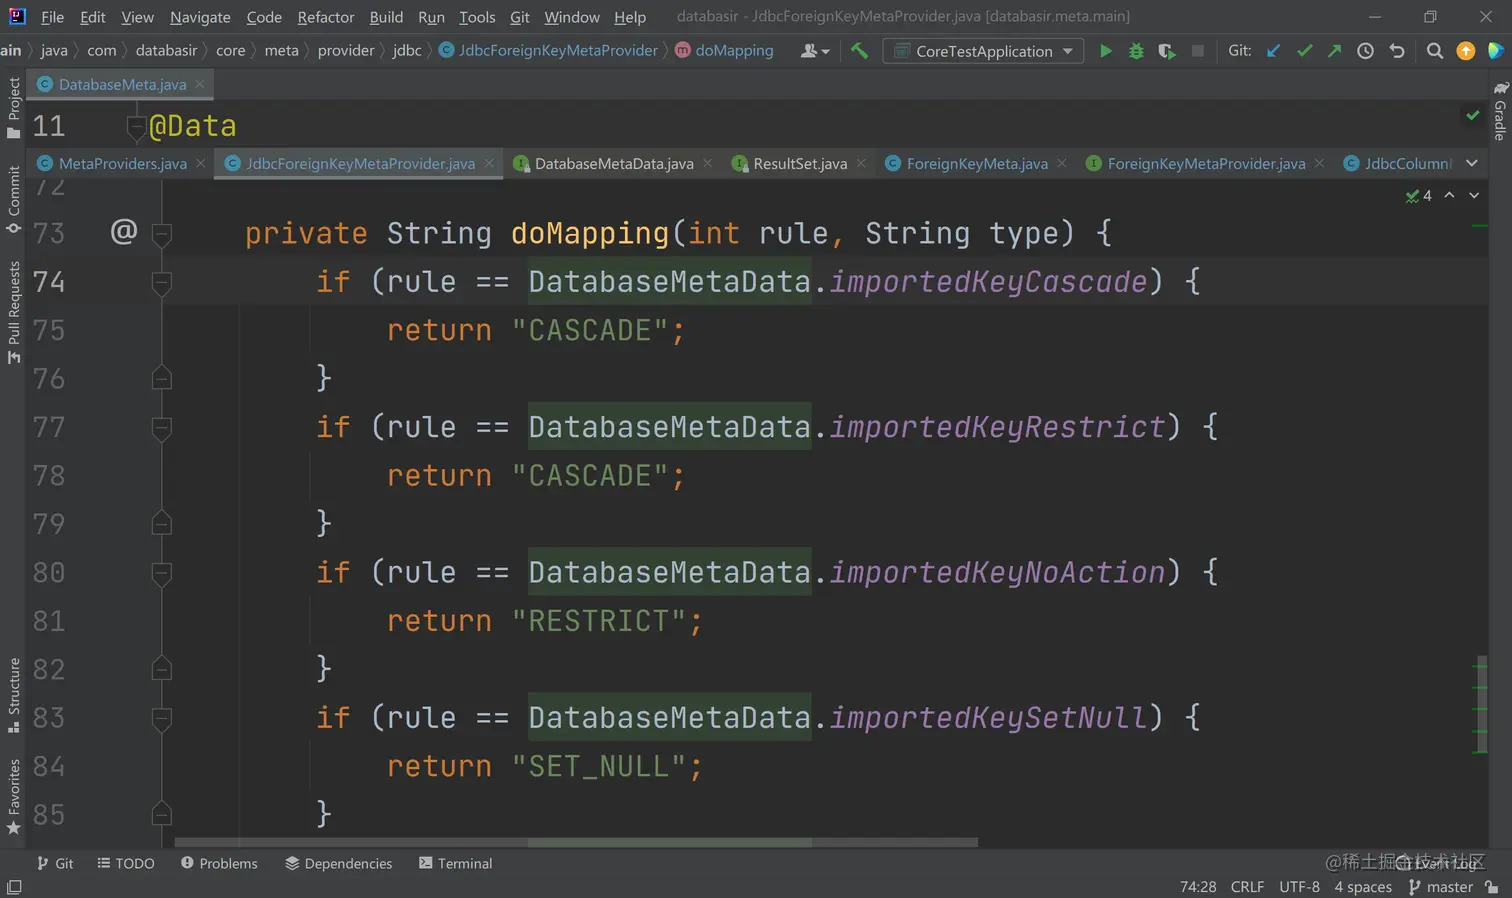Click the gutter @ icon on line 73
The image size is (1512, 898).
click(x=124, y=232)
